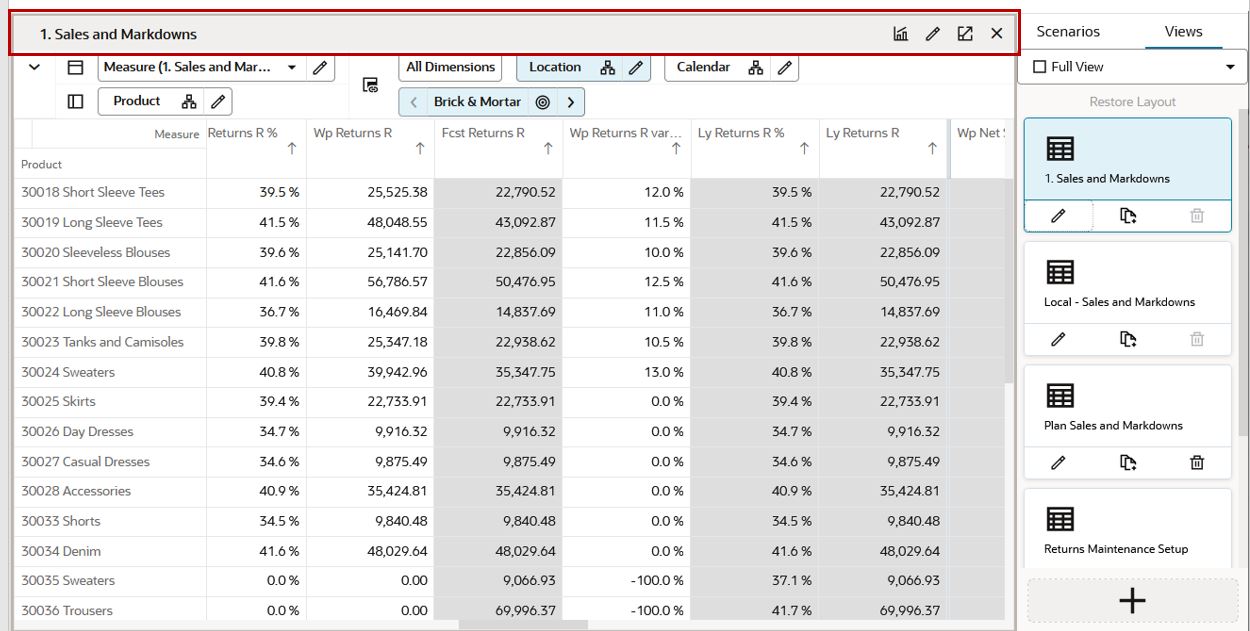1250x631 pixels.
Task: Click the Restore Layout option
Action: (1131, 100)
